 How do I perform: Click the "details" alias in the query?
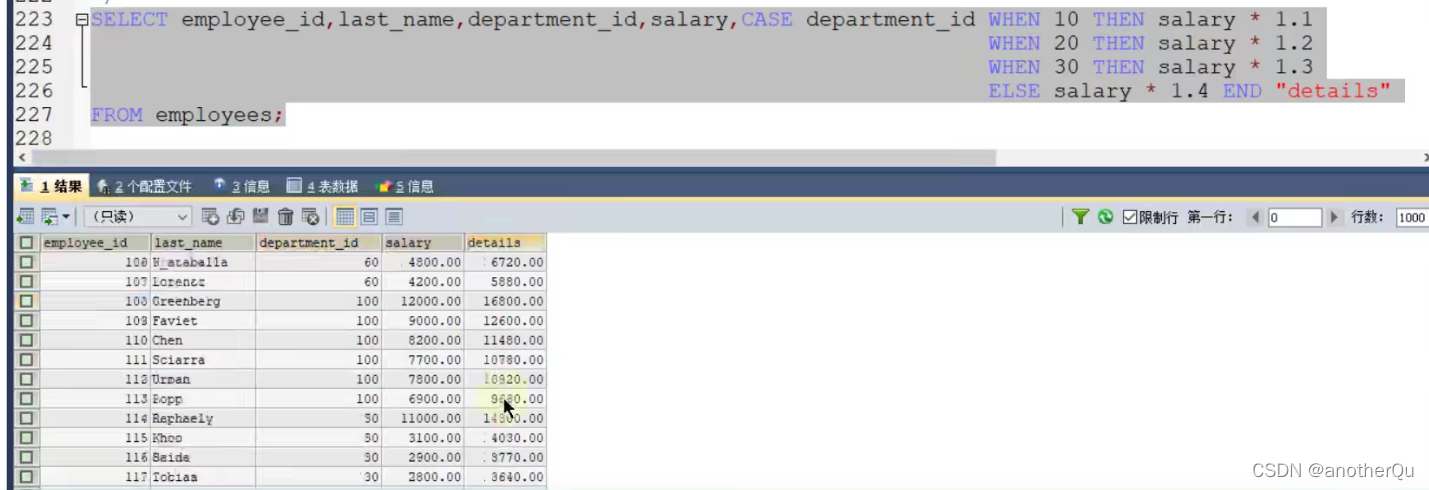point(1333,91)
